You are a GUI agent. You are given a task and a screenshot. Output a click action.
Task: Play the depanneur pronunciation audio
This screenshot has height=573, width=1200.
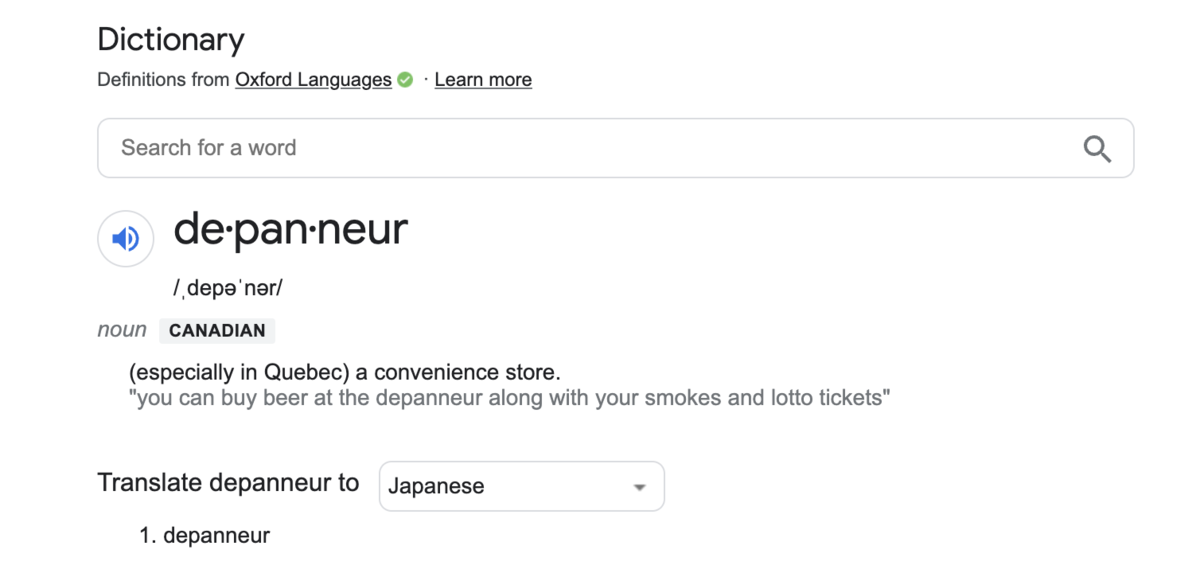pyautogui.click(x=126, y=239)
